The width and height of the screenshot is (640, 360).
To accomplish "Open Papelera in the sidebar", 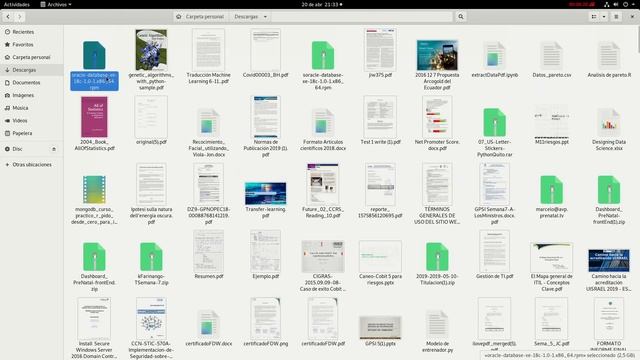I will 31,133.
